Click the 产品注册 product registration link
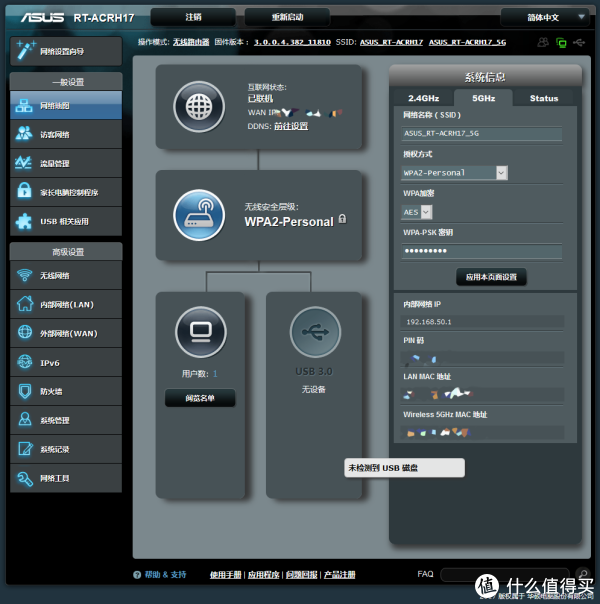 pyautogui.click(x=340, y=575)
